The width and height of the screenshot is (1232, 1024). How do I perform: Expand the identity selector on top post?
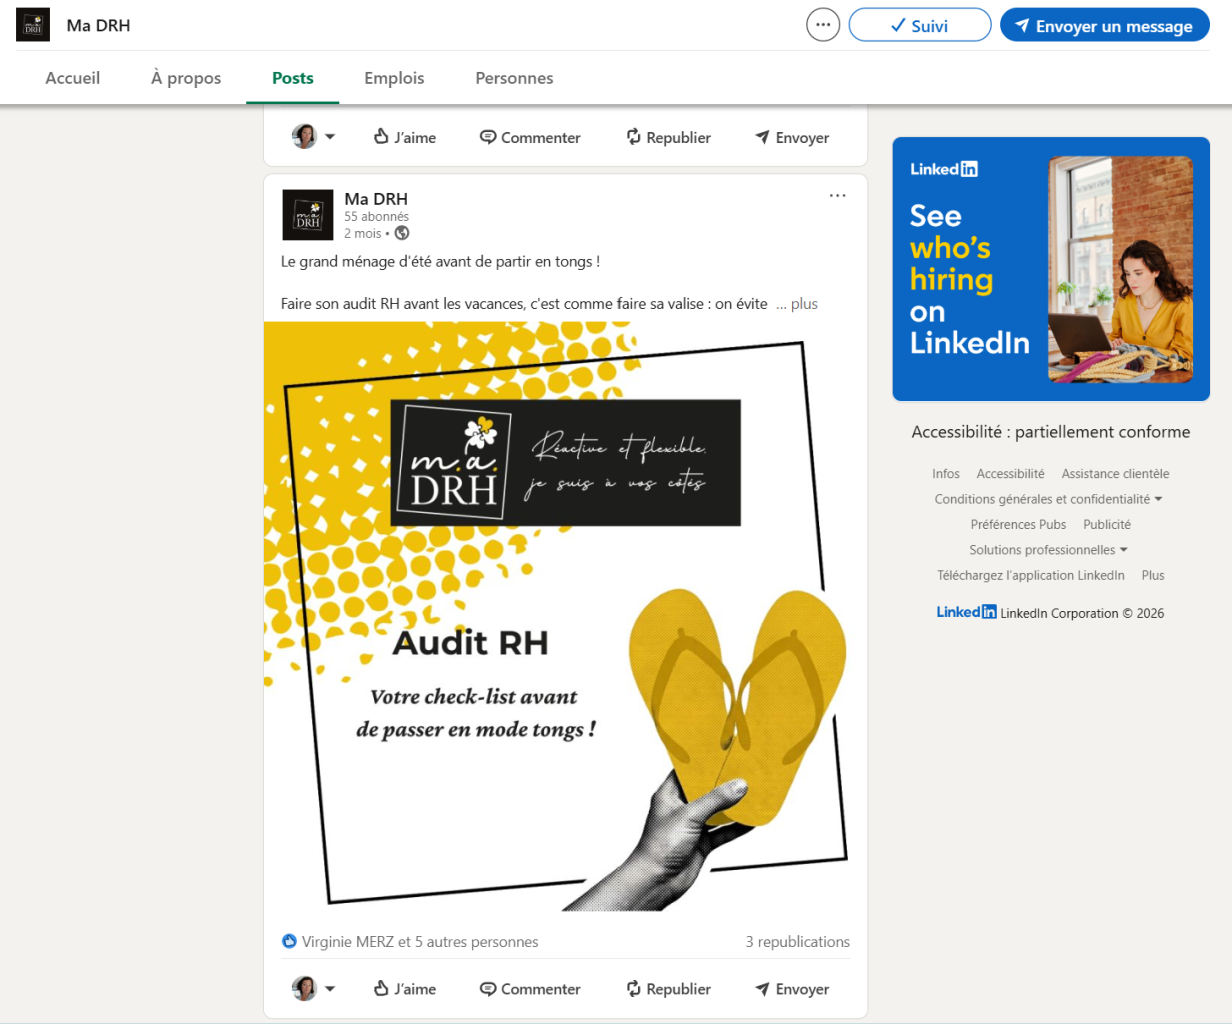[313, 137]
